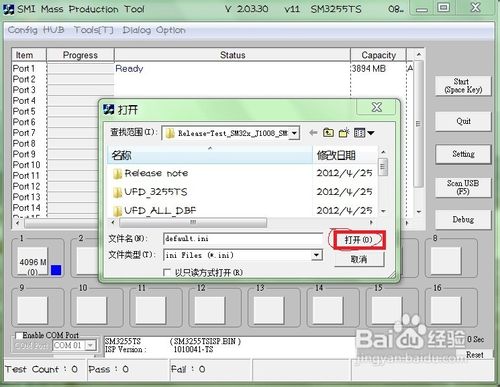Click Scan USB (F5) button
Screen dimensions: 500x387
point(463,187)
